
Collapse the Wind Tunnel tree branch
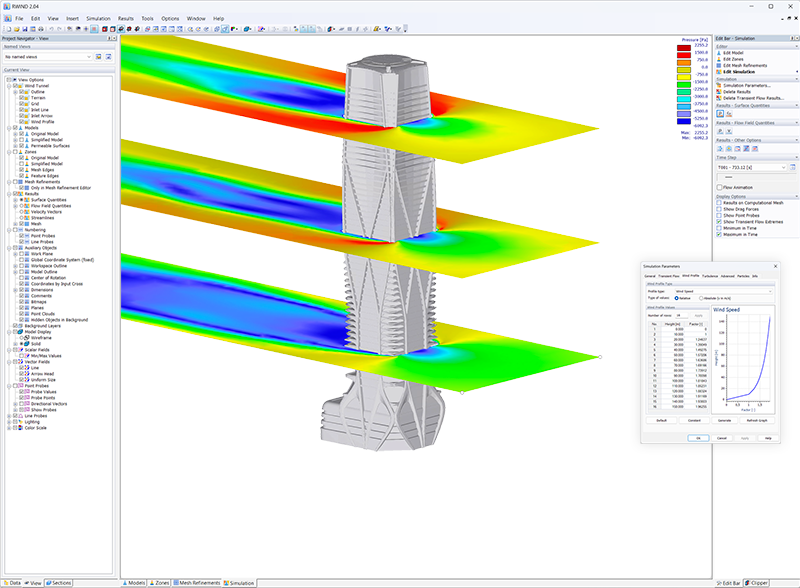[x=10, y=84]
